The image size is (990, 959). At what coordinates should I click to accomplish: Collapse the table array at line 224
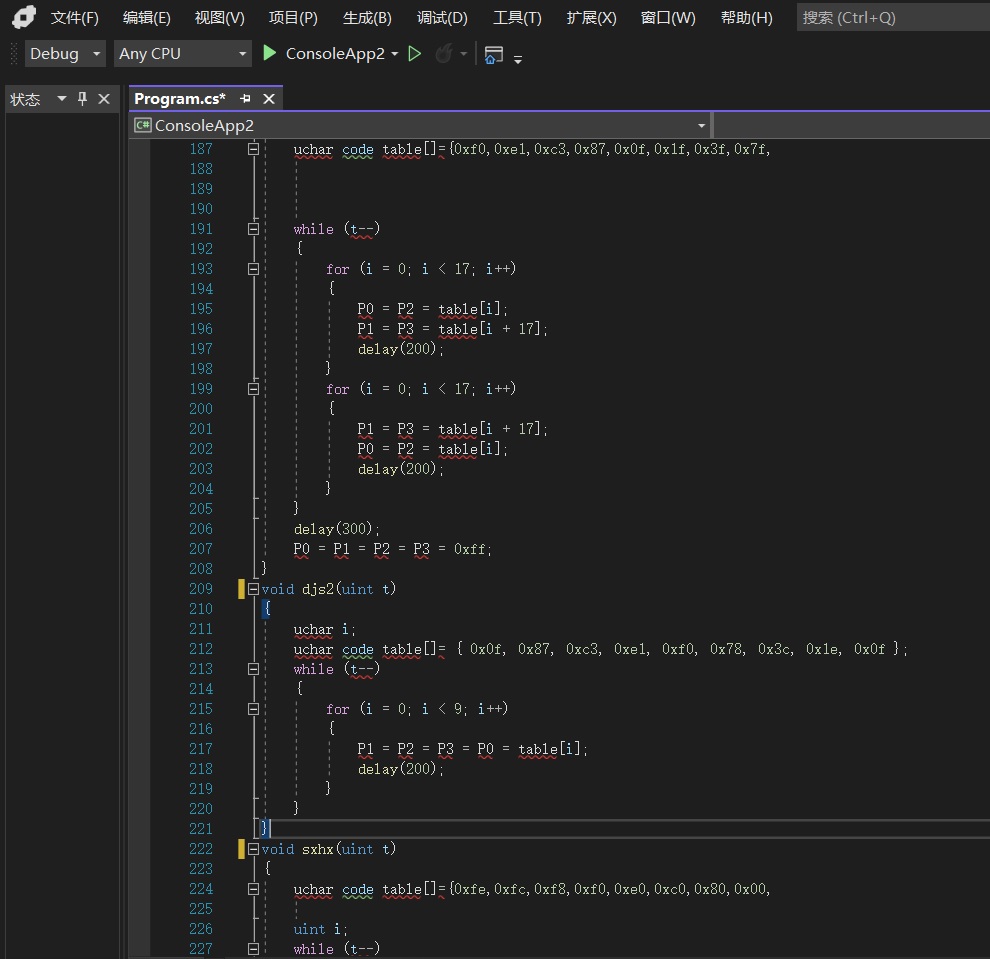(x=253, y=889)
